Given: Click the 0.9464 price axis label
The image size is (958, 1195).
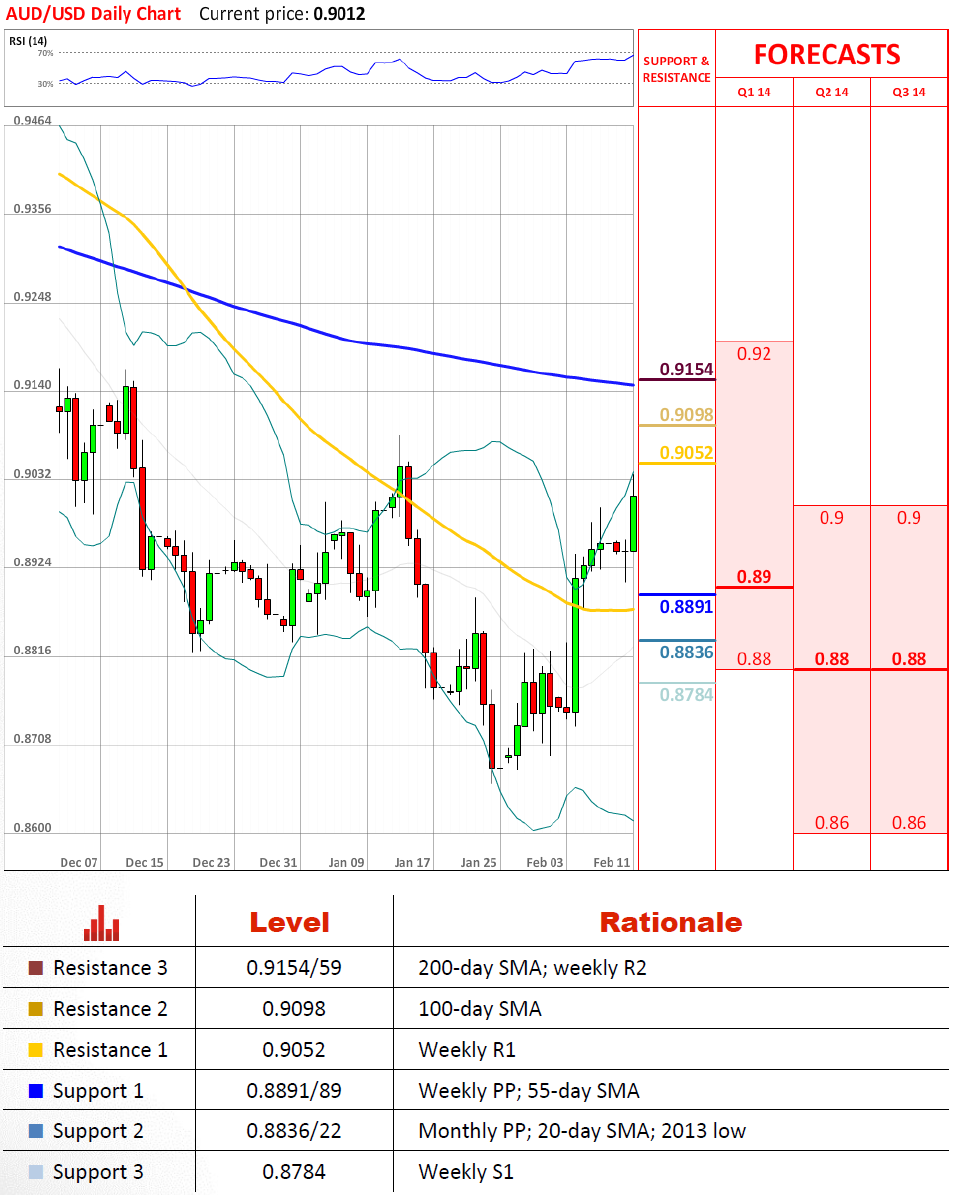Looking at the screenshot, I should coord(32,120).
